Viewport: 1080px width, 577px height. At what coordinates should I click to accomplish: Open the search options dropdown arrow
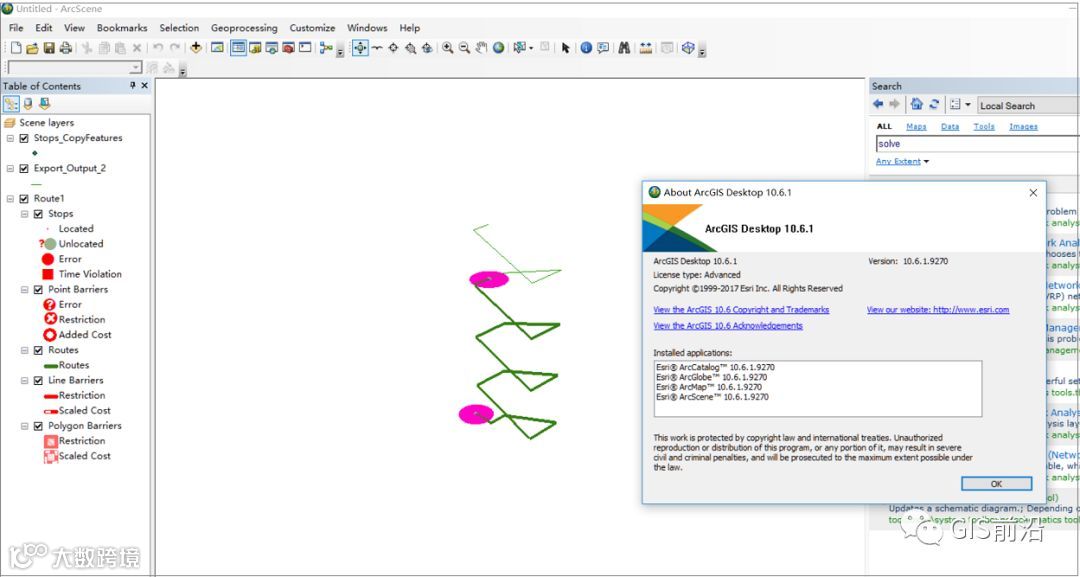tap(967, 105)
